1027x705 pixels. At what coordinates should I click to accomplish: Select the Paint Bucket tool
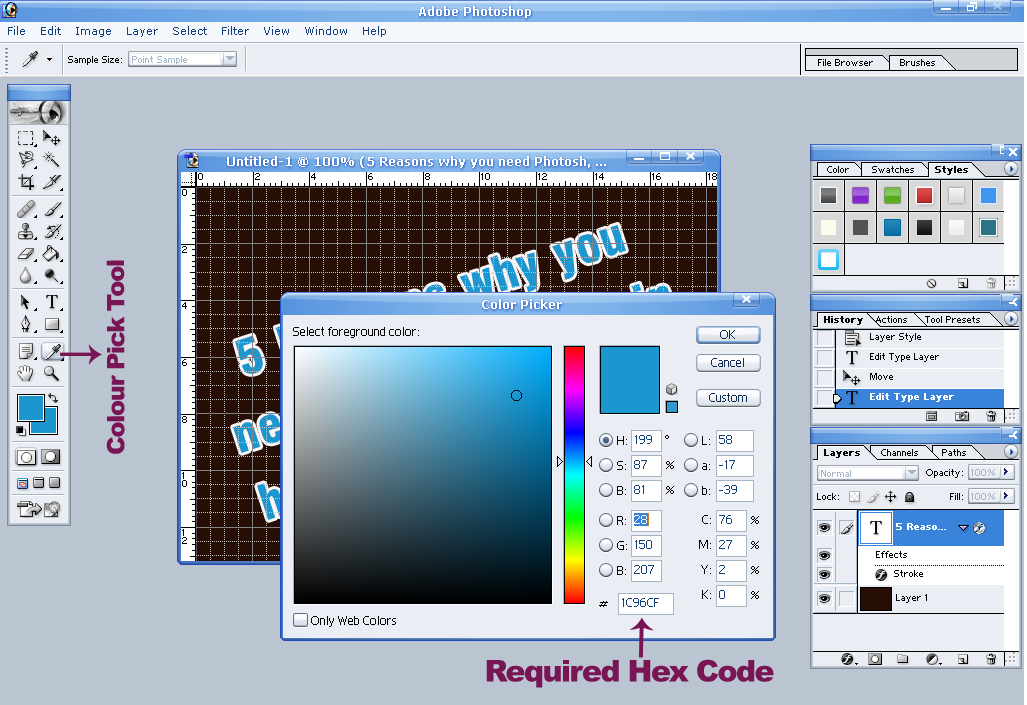[x=52, y=254]
